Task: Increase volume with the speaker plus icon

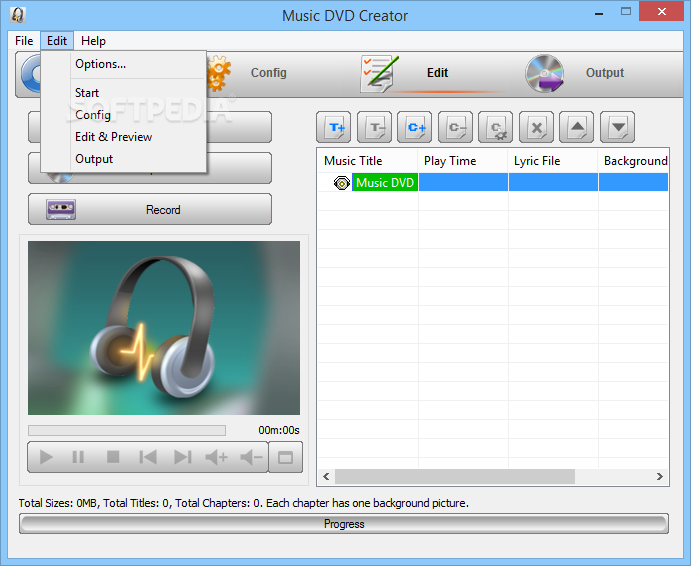Action: pyautogui.click(x=216, y=457)
